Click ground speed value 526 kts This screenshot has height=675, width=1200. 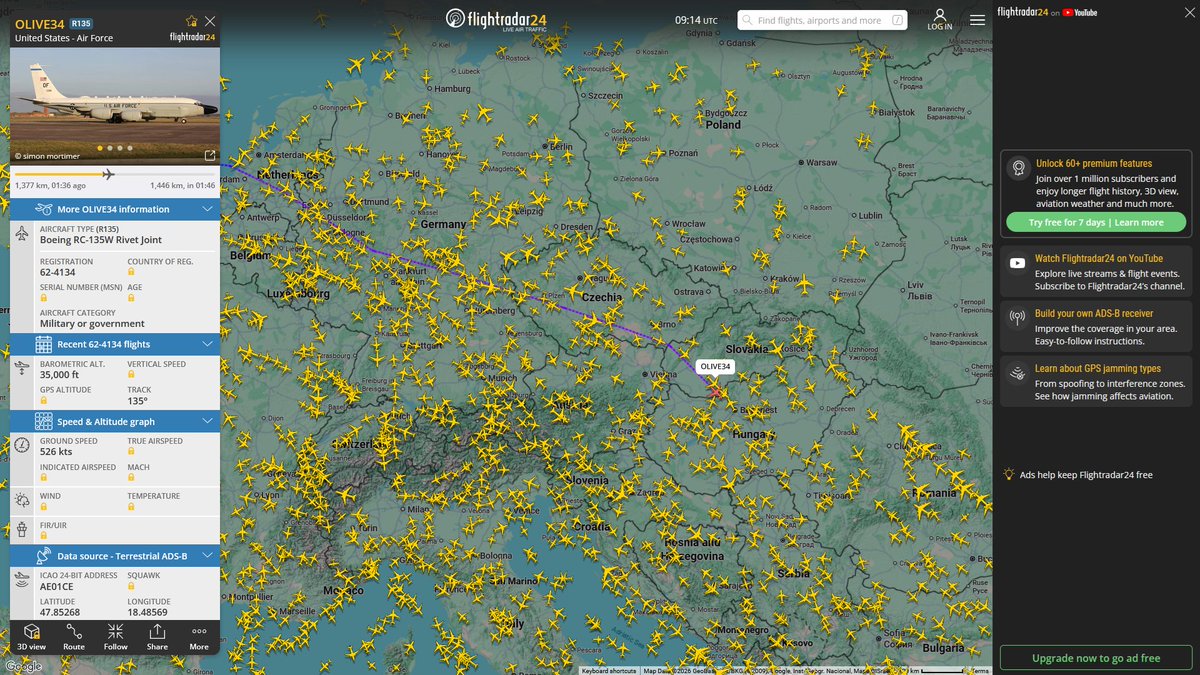57,452
